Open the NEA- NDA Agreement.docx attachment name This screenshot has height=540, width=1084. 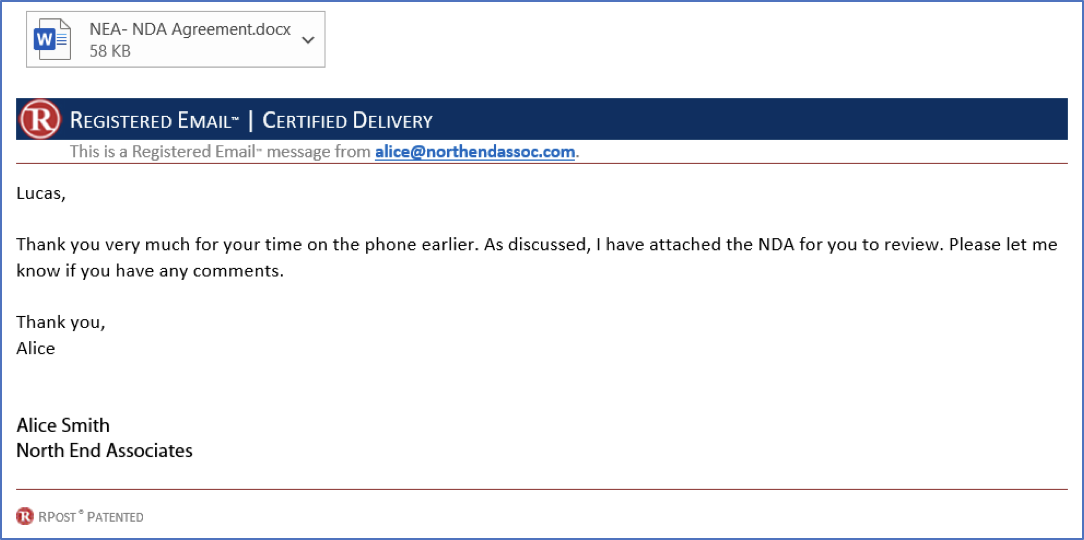pyautogui.click(x=190, y=30)
